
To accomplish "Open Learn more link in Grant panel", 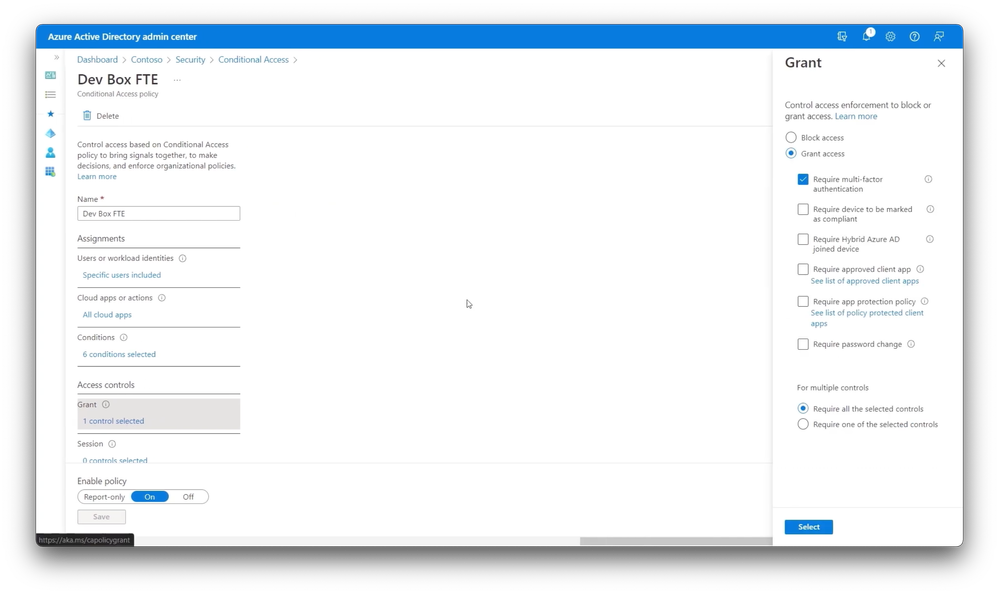I will click(x=856, y=116).
